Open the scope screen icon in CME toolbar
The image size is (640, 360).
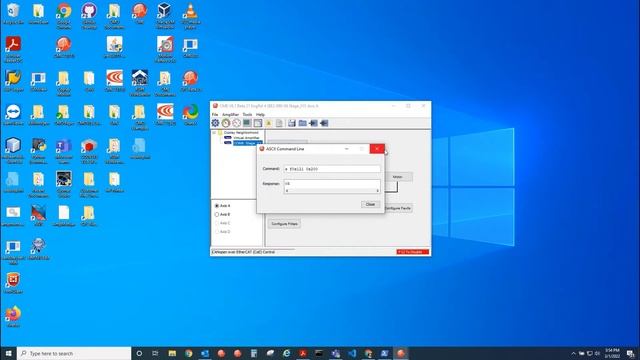point(247,123)
